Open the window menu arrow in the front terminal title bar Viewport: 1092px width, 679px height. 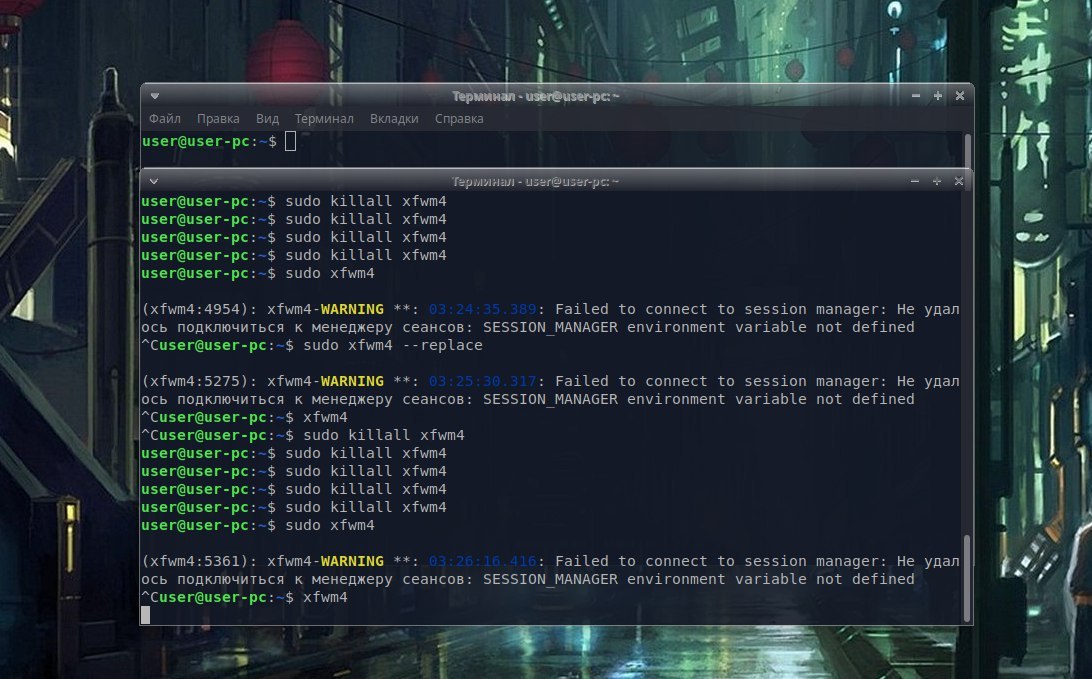tap(154, 181)
